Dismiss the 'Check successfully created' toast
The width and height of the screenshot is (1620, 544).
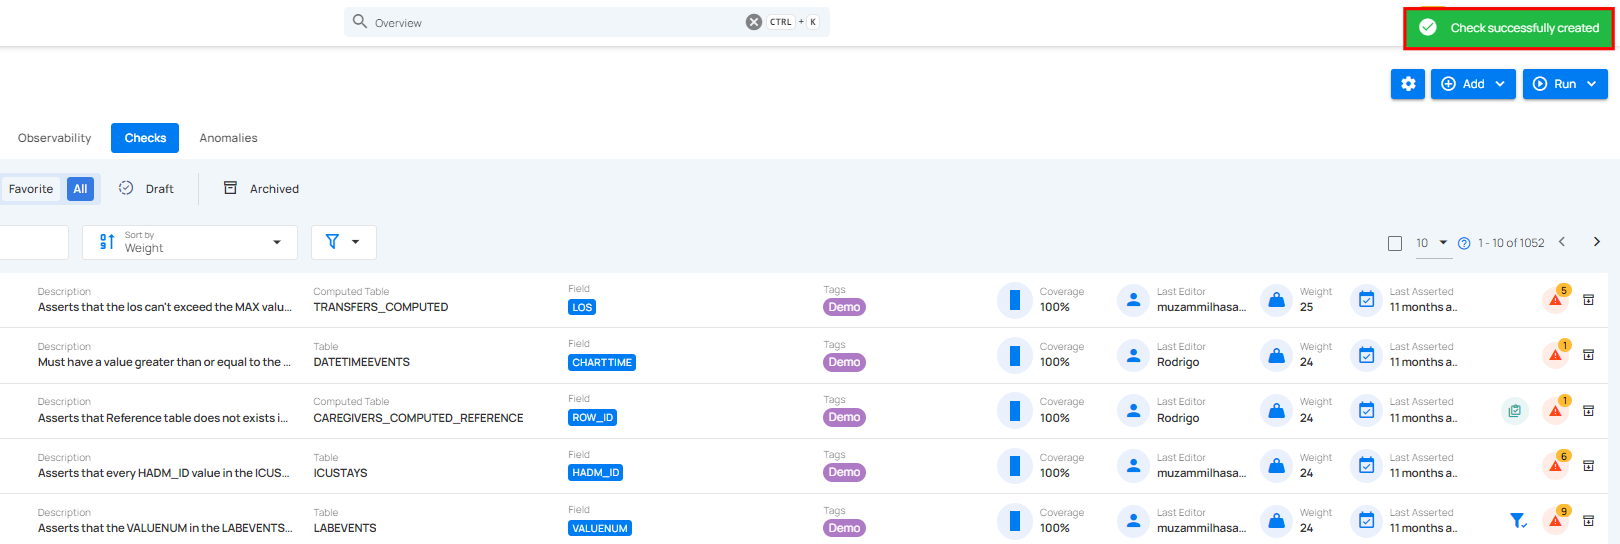1509,28
